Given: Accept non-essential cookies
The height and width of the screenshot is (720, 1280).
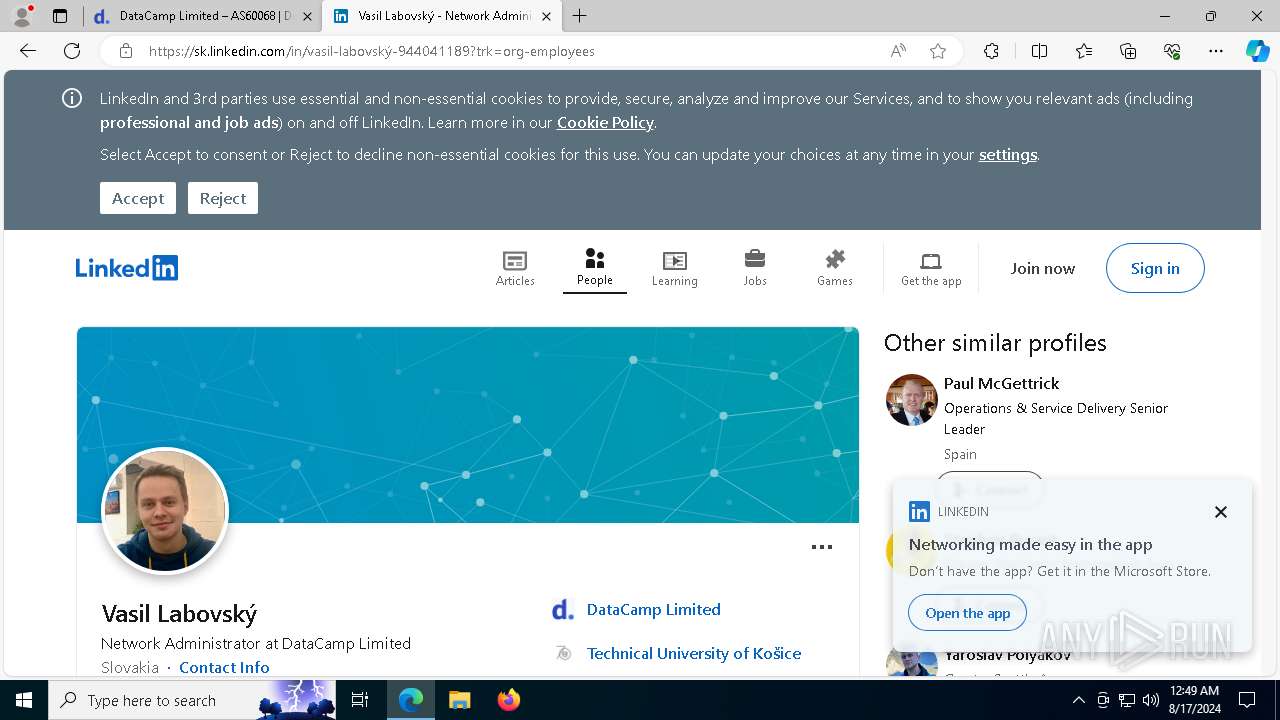Looking at the screenshot, I should 138,198.
